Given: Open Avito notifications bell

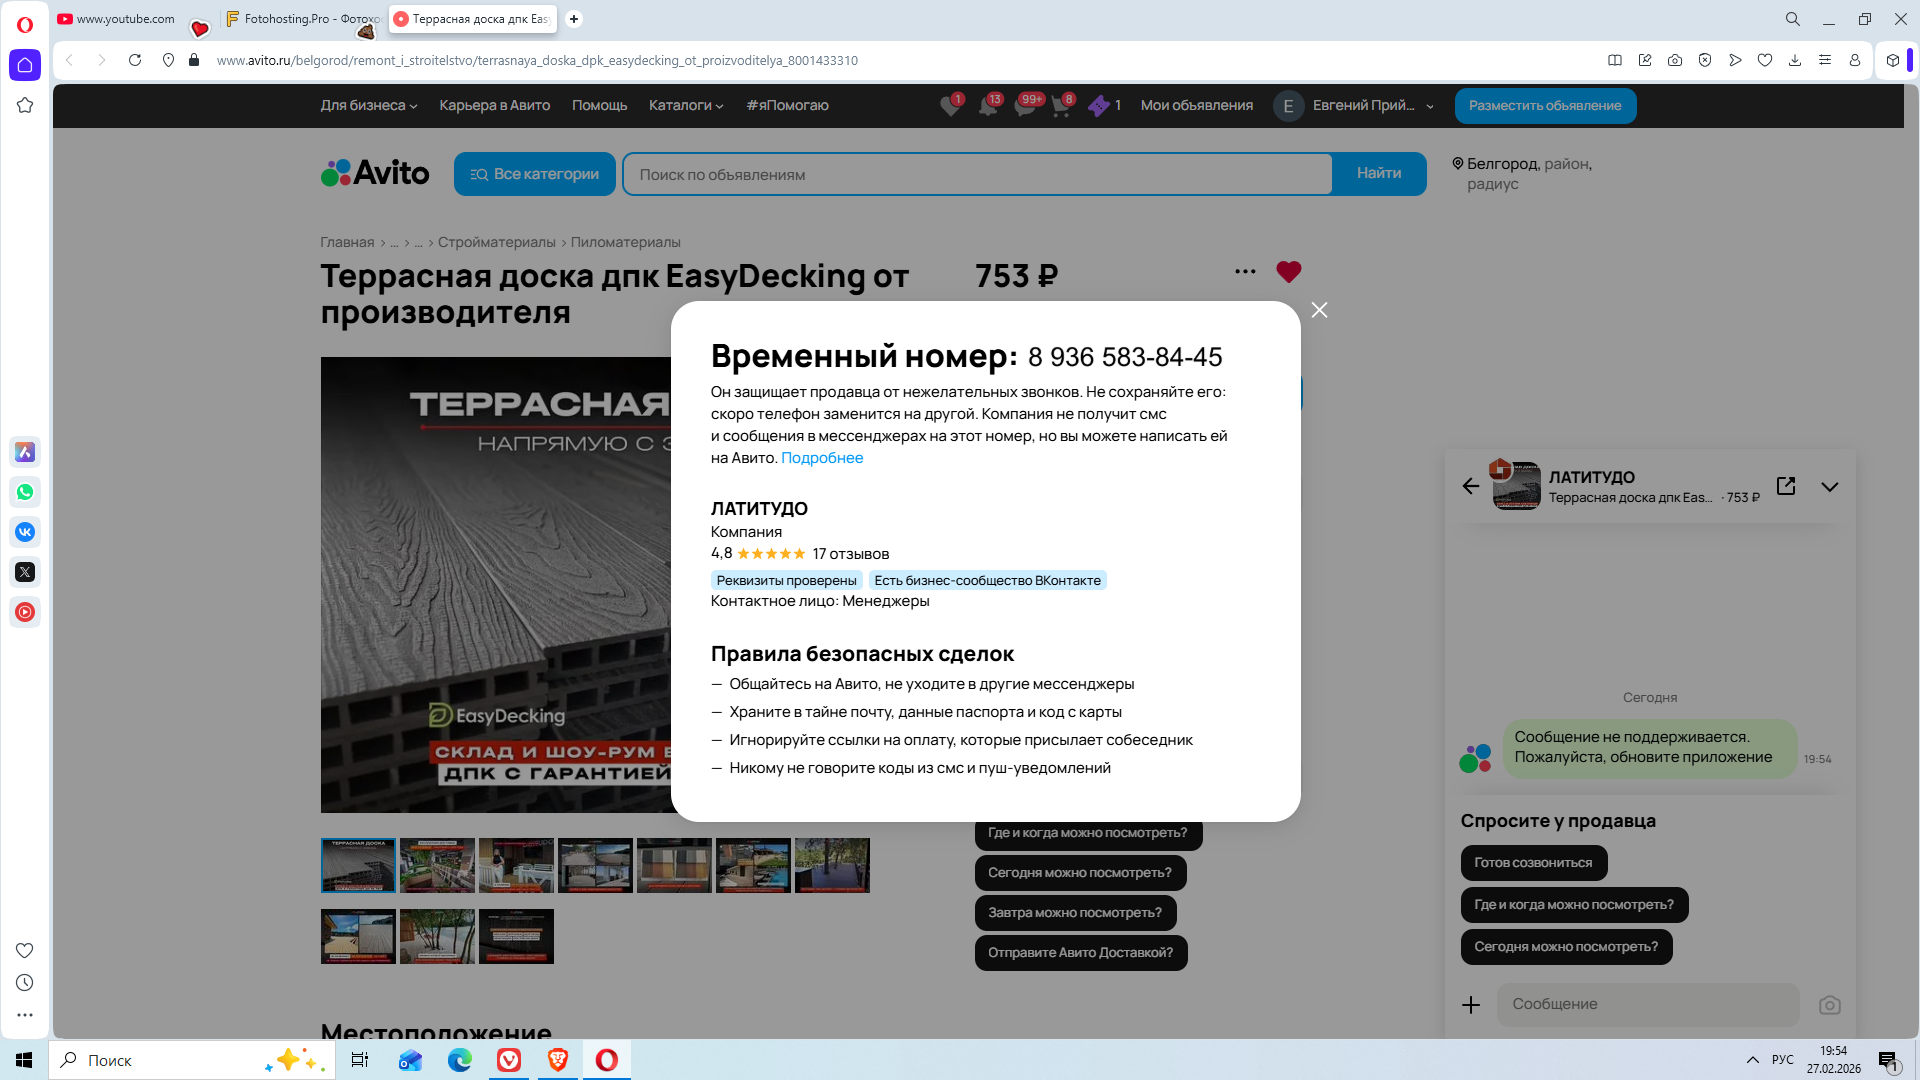Looking at the screenshot, I should [987, 106].
